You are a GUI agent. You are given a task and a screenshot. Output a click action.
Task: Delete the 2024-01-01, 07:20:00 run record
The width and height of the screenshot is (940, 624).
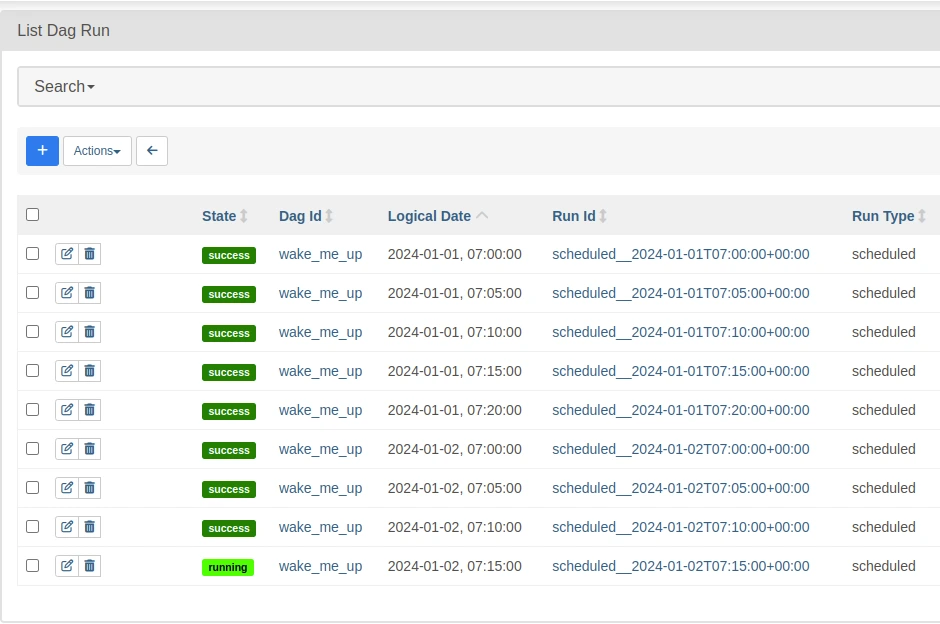point(89,410)
